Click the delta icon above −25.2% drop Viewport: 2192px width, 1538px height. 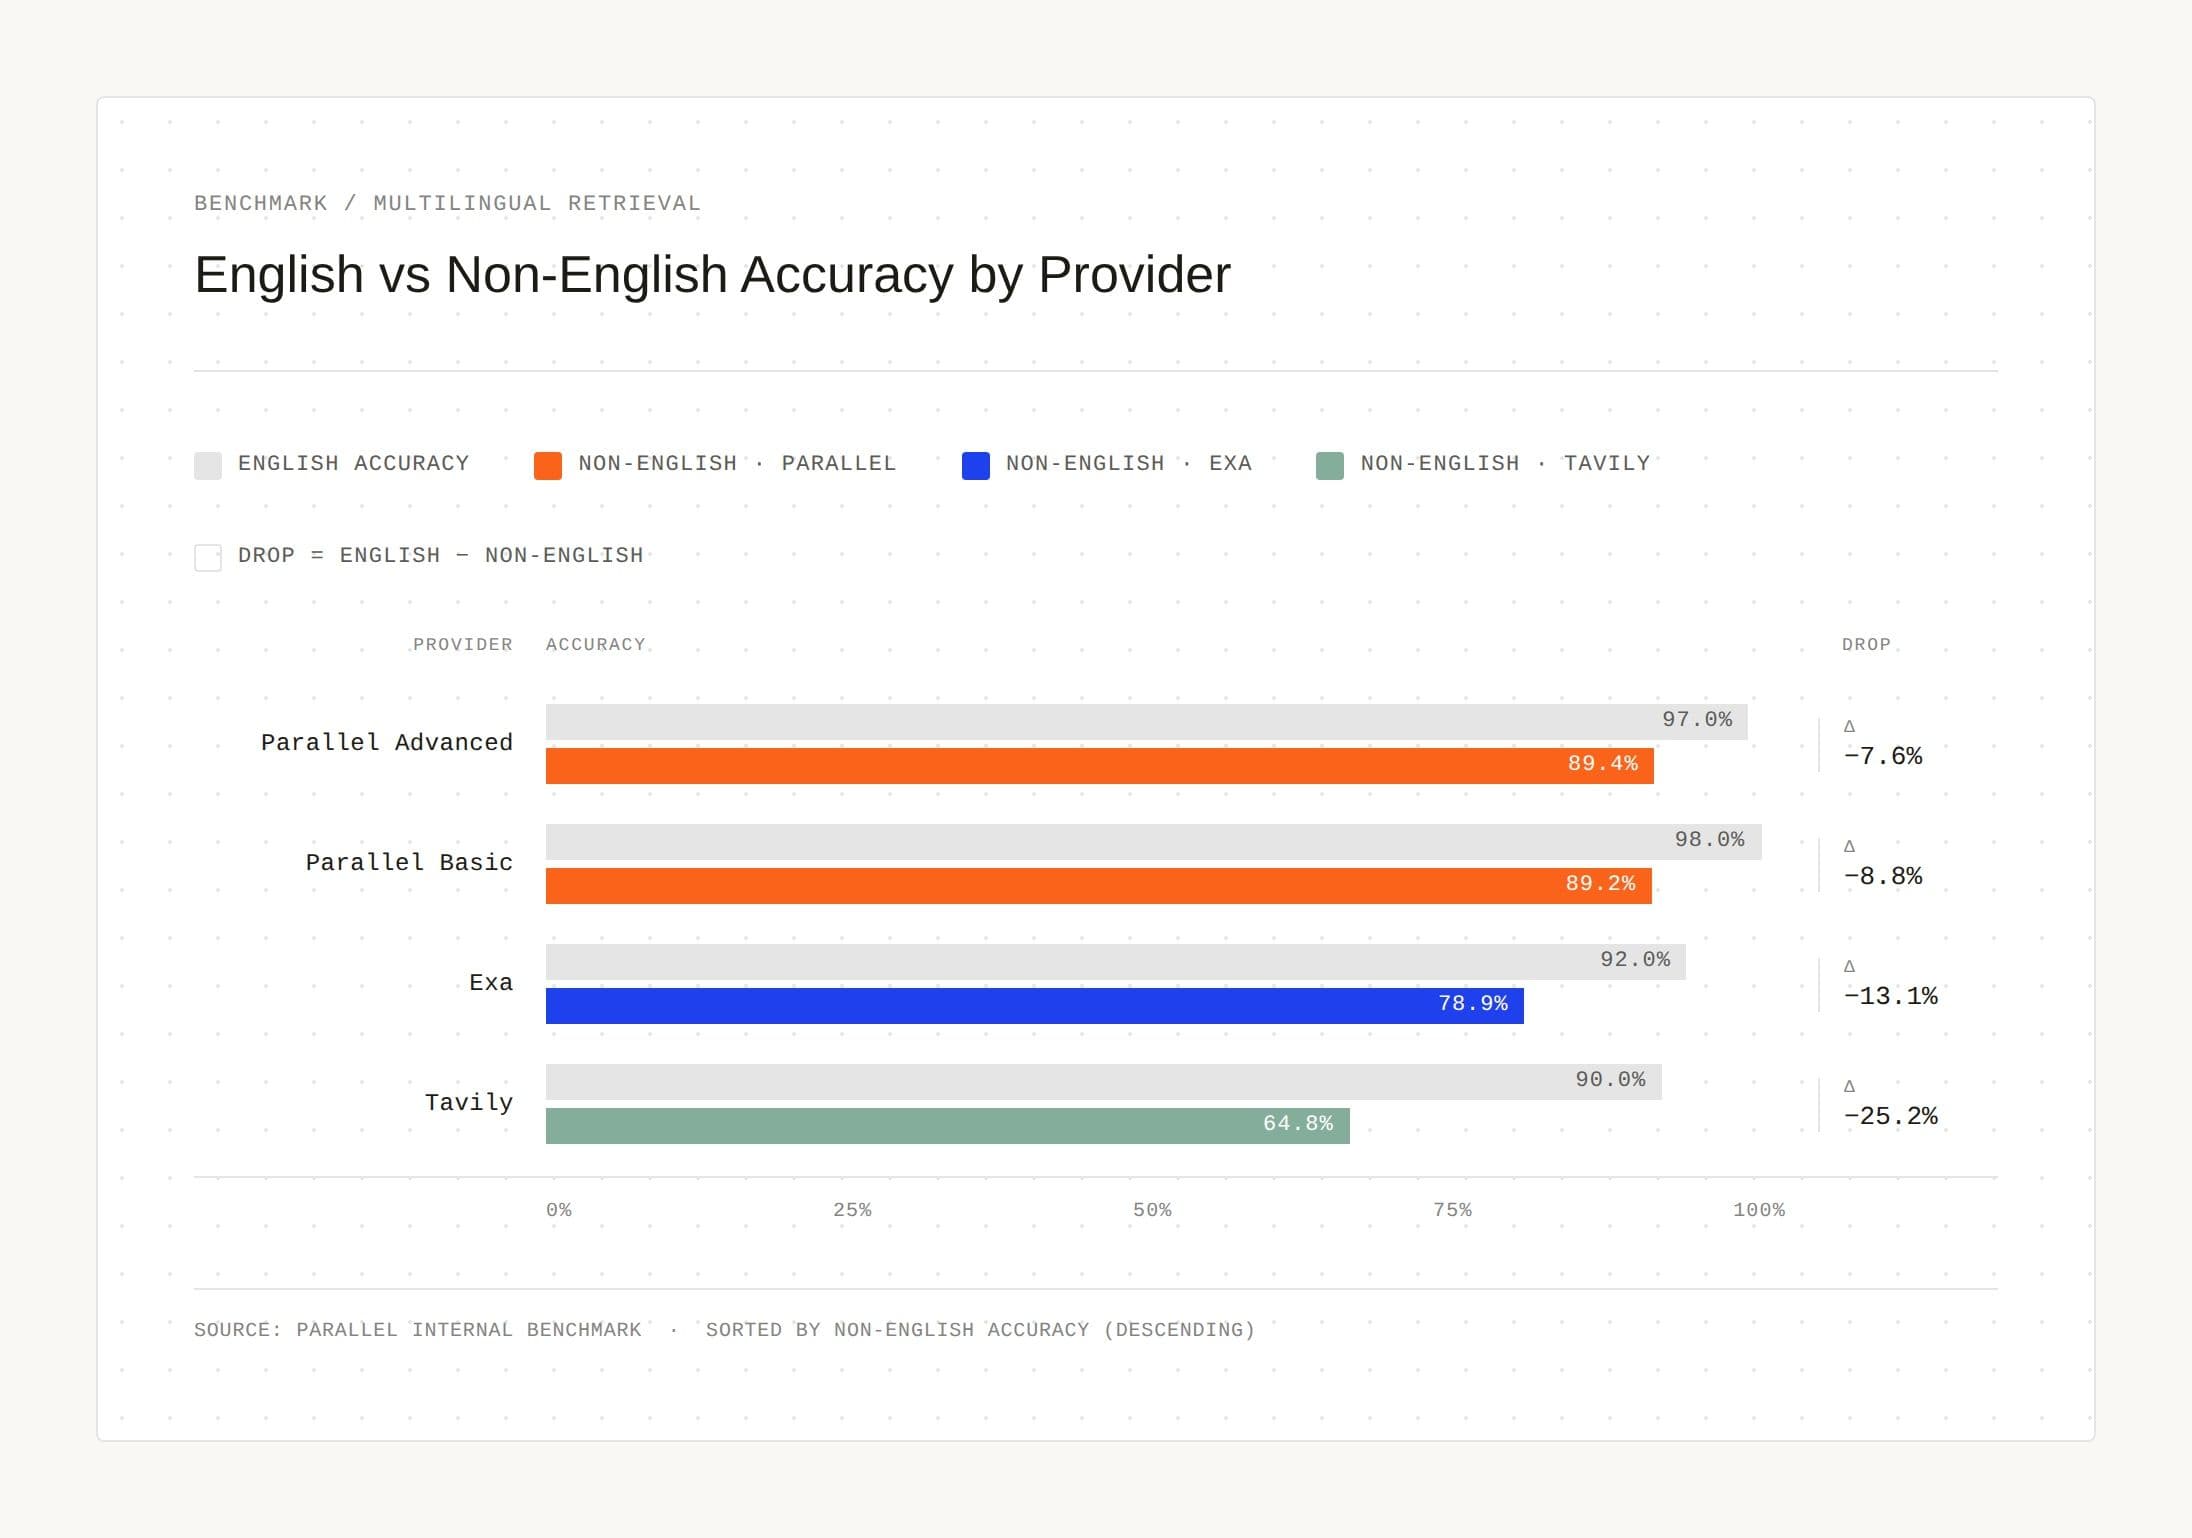pos(1849,1086)
